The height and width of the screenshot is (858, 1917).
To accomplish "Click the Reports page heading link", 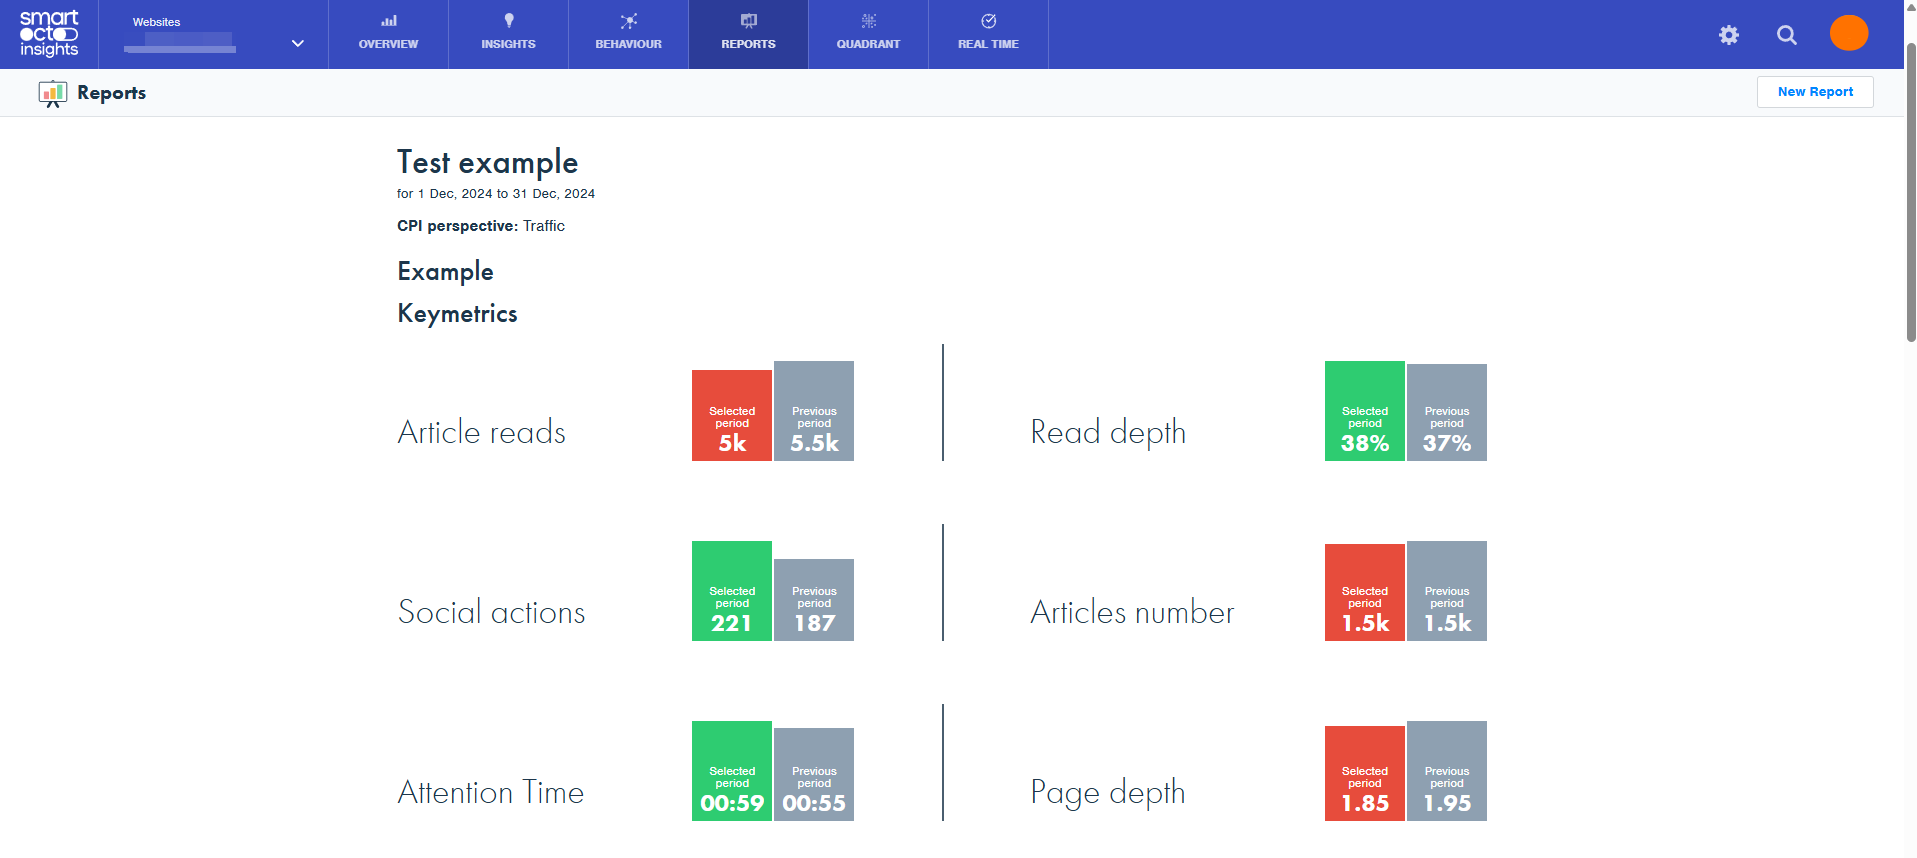I will pos(111,93).
